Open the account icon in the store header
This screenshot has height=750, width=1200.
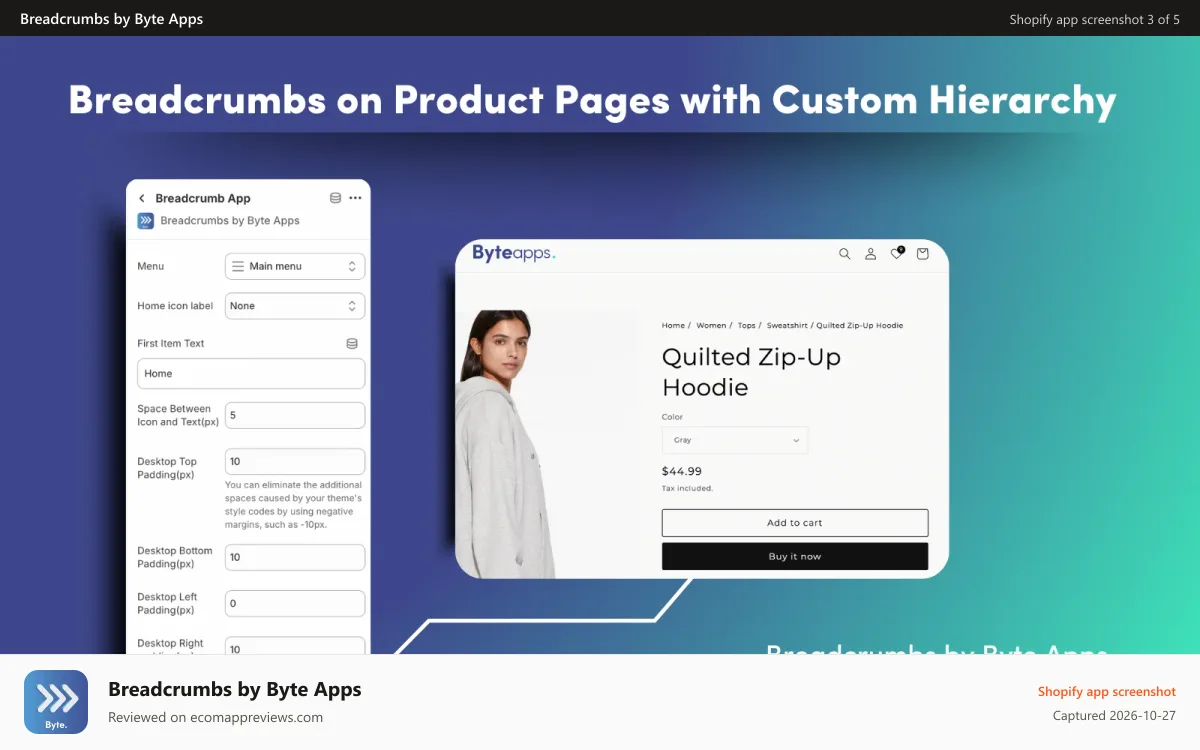coord(871,254)
